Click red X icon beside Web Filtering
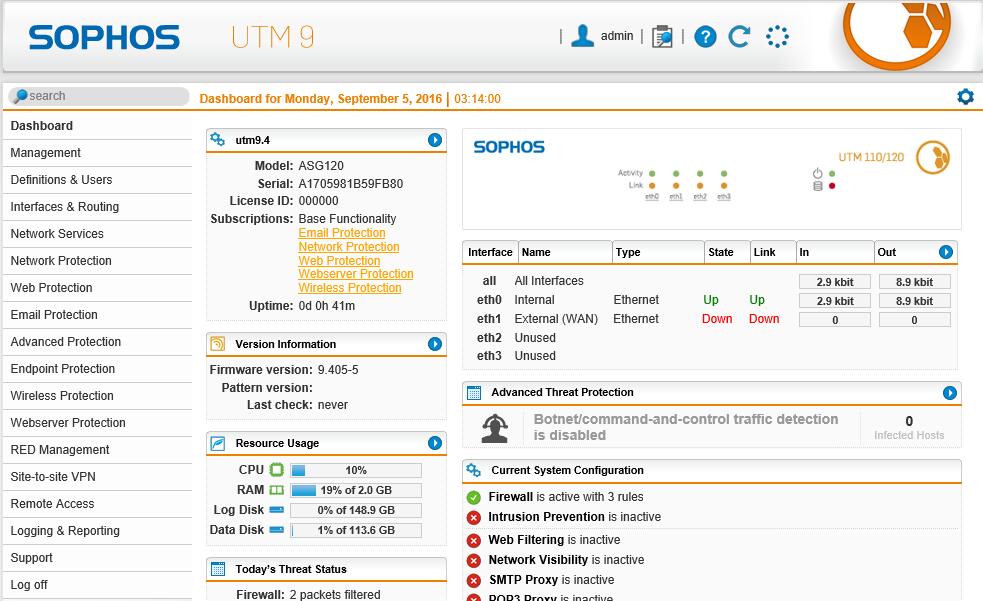 coord(474,540)
